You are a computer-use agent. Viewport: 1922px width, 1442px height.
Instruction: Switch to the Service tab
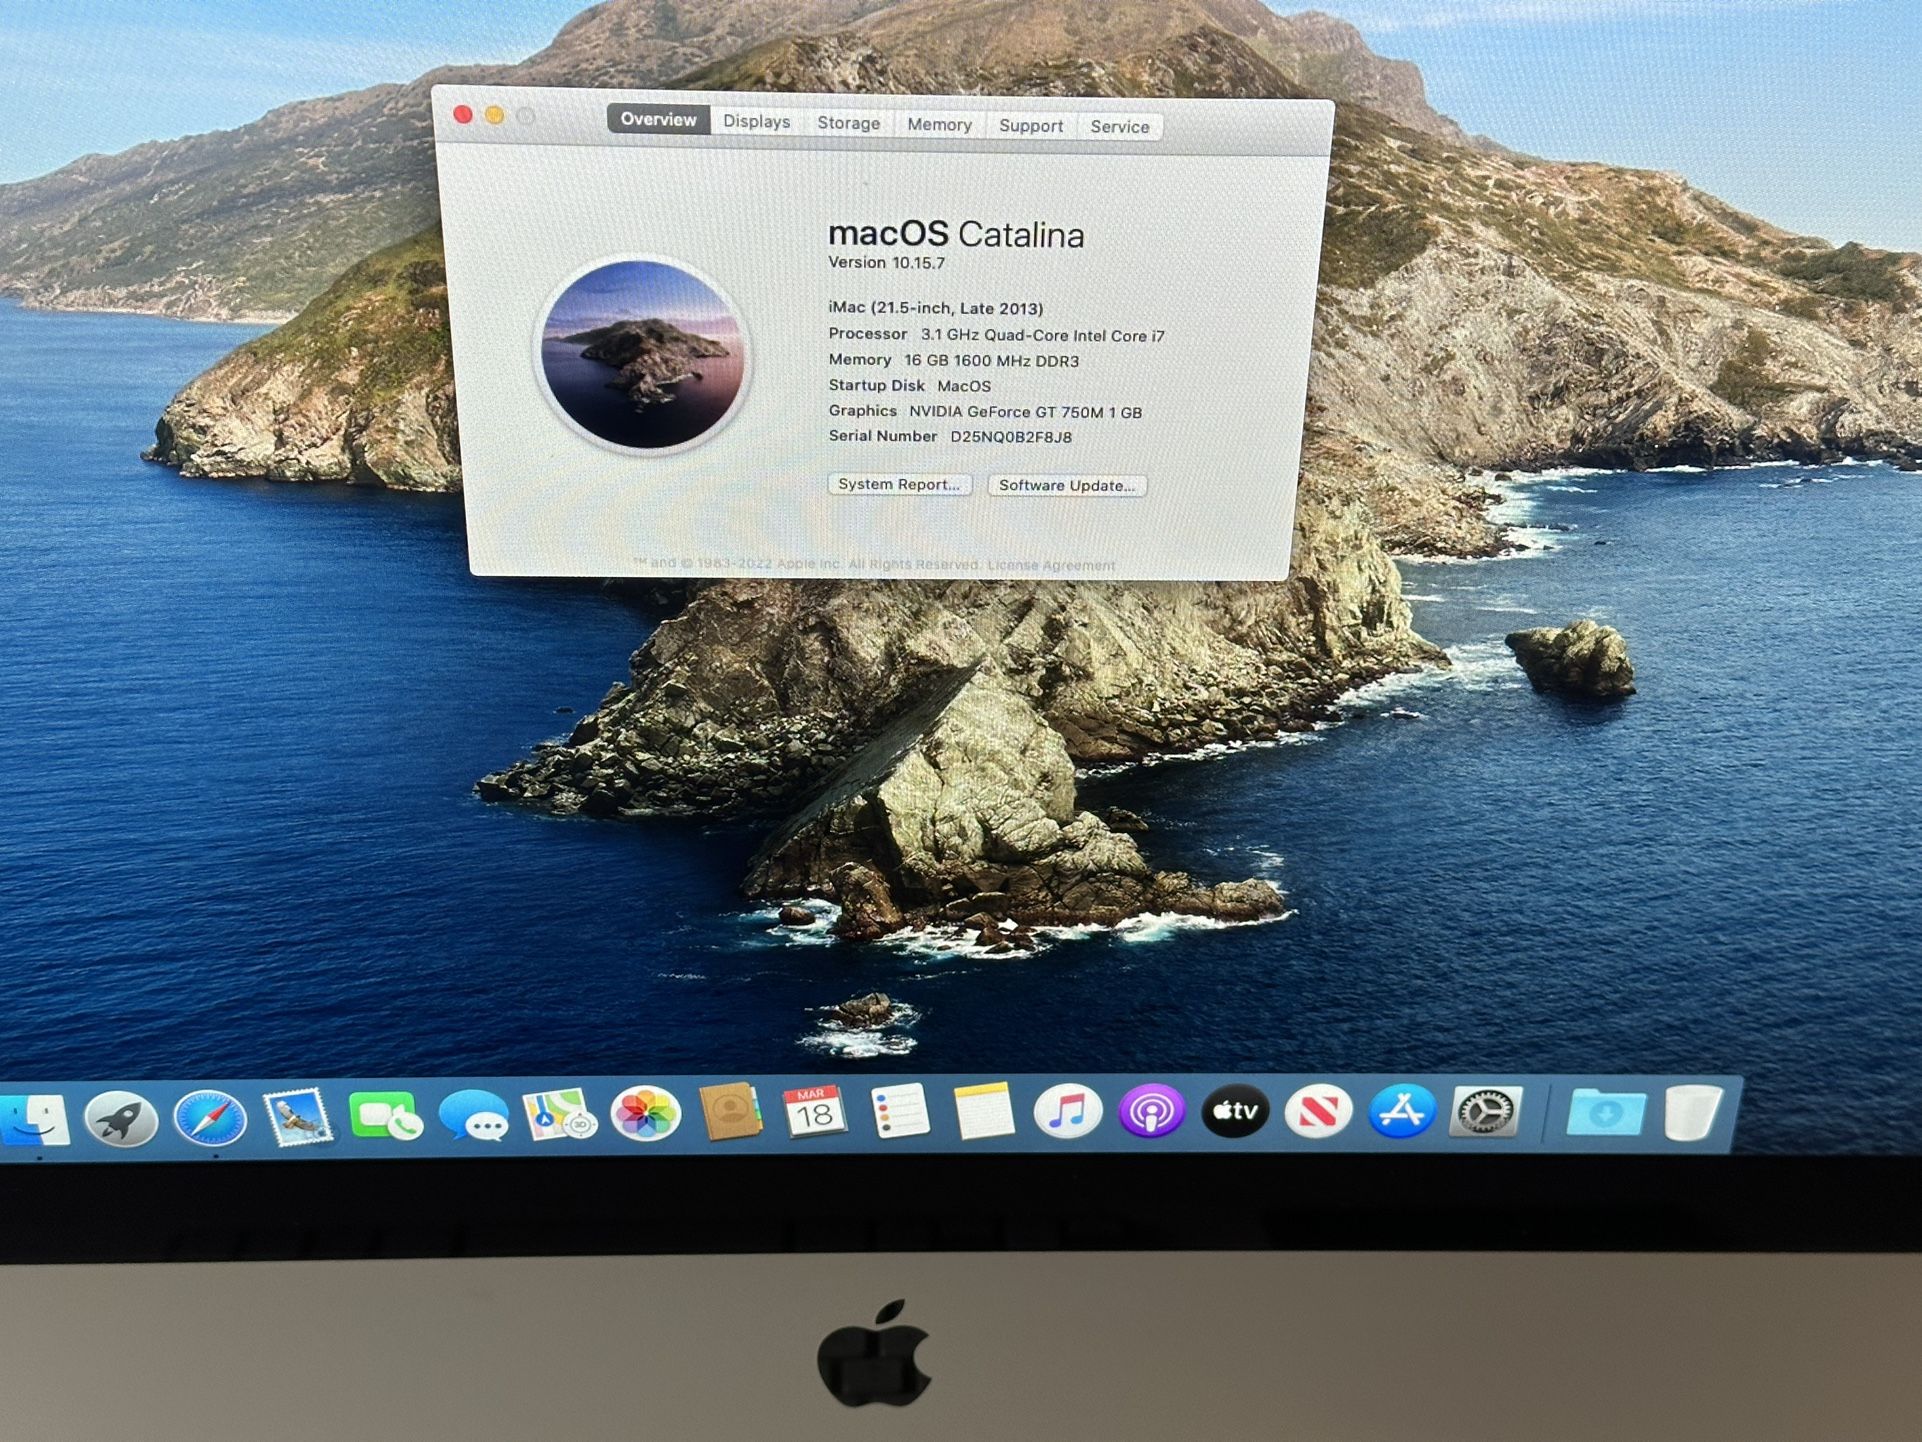click(x=1120, y=126)
